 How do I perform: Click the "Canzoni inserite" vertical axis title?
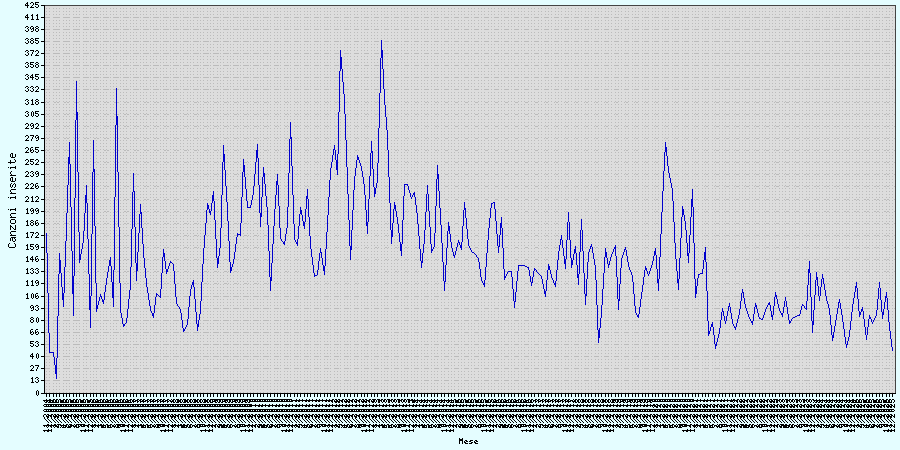pos(11,200)
